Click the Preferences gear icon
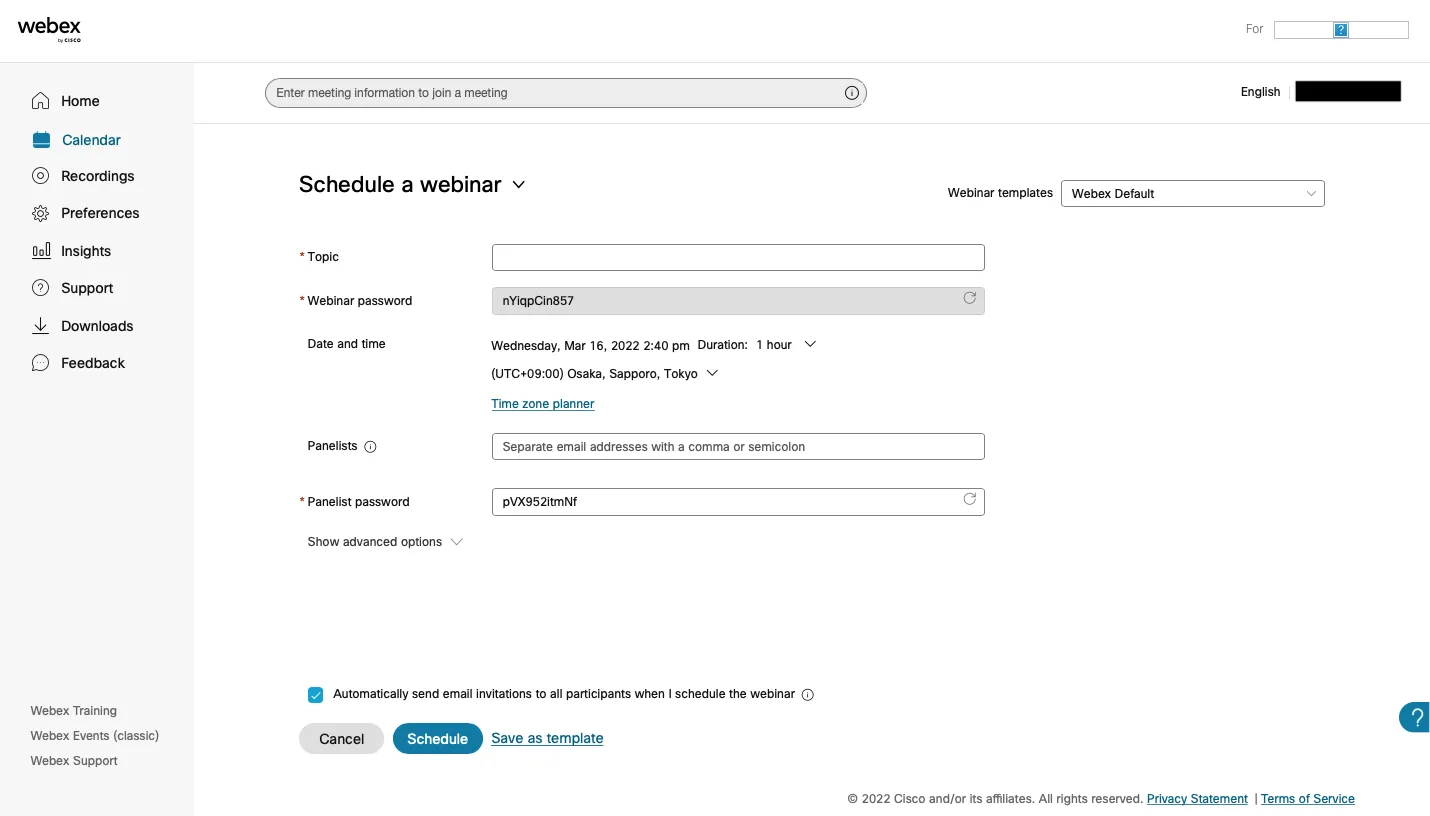Screen dimensions: 1430x816 coord(40,213)
